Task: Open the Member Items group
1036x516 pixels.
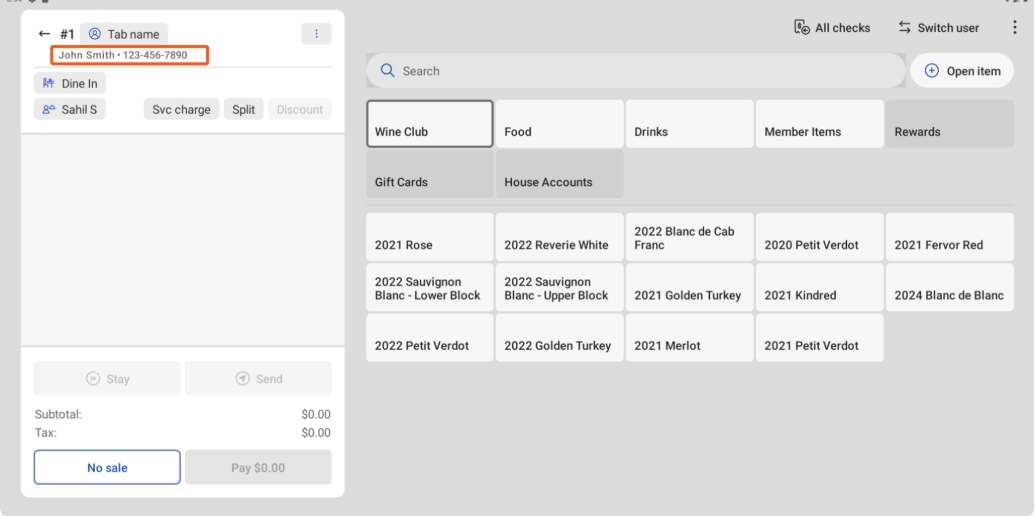Action: click(820, 124)
